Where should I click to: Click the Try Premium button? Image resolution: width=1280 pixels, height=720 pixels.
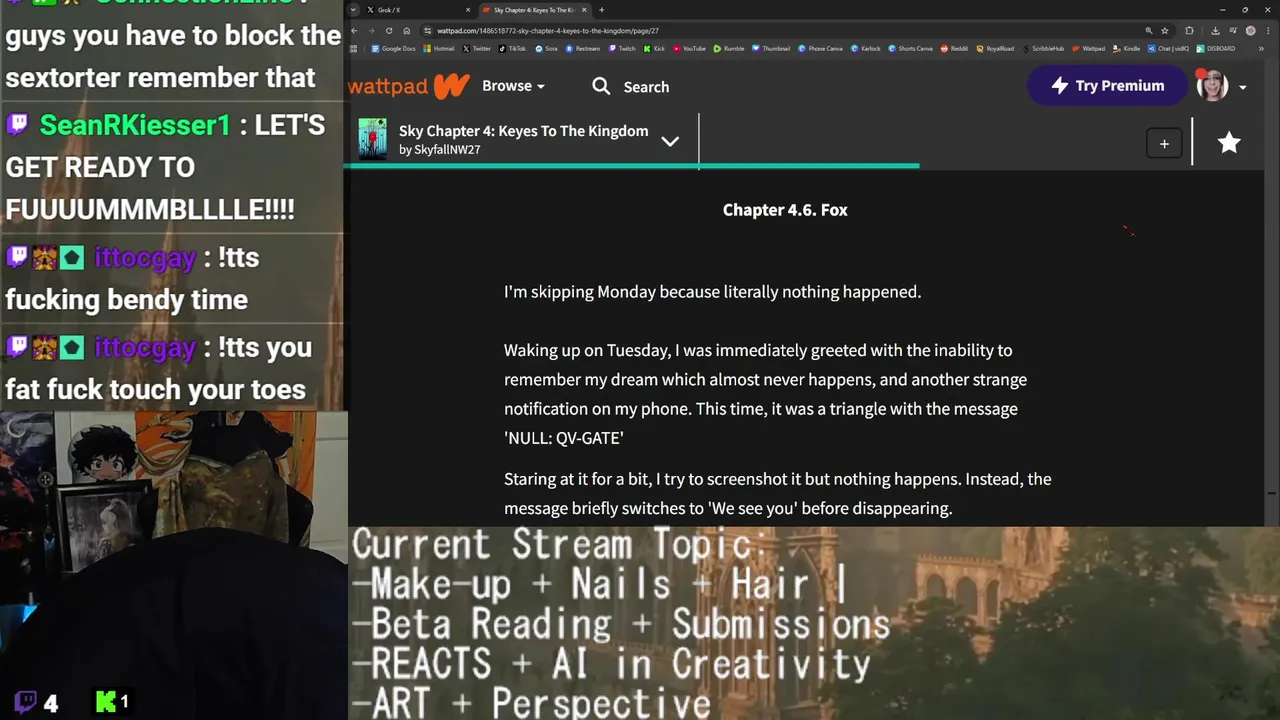[x=1107, y=86]
